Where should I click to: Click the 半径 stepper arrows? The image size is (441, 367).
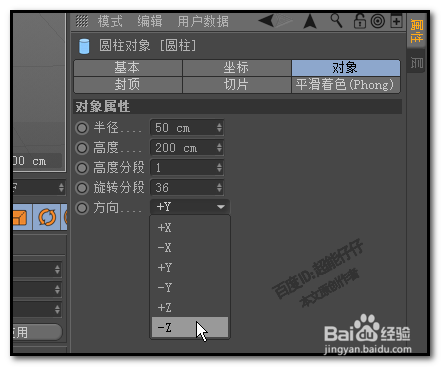pyautogui.click(x=219, y=128)
